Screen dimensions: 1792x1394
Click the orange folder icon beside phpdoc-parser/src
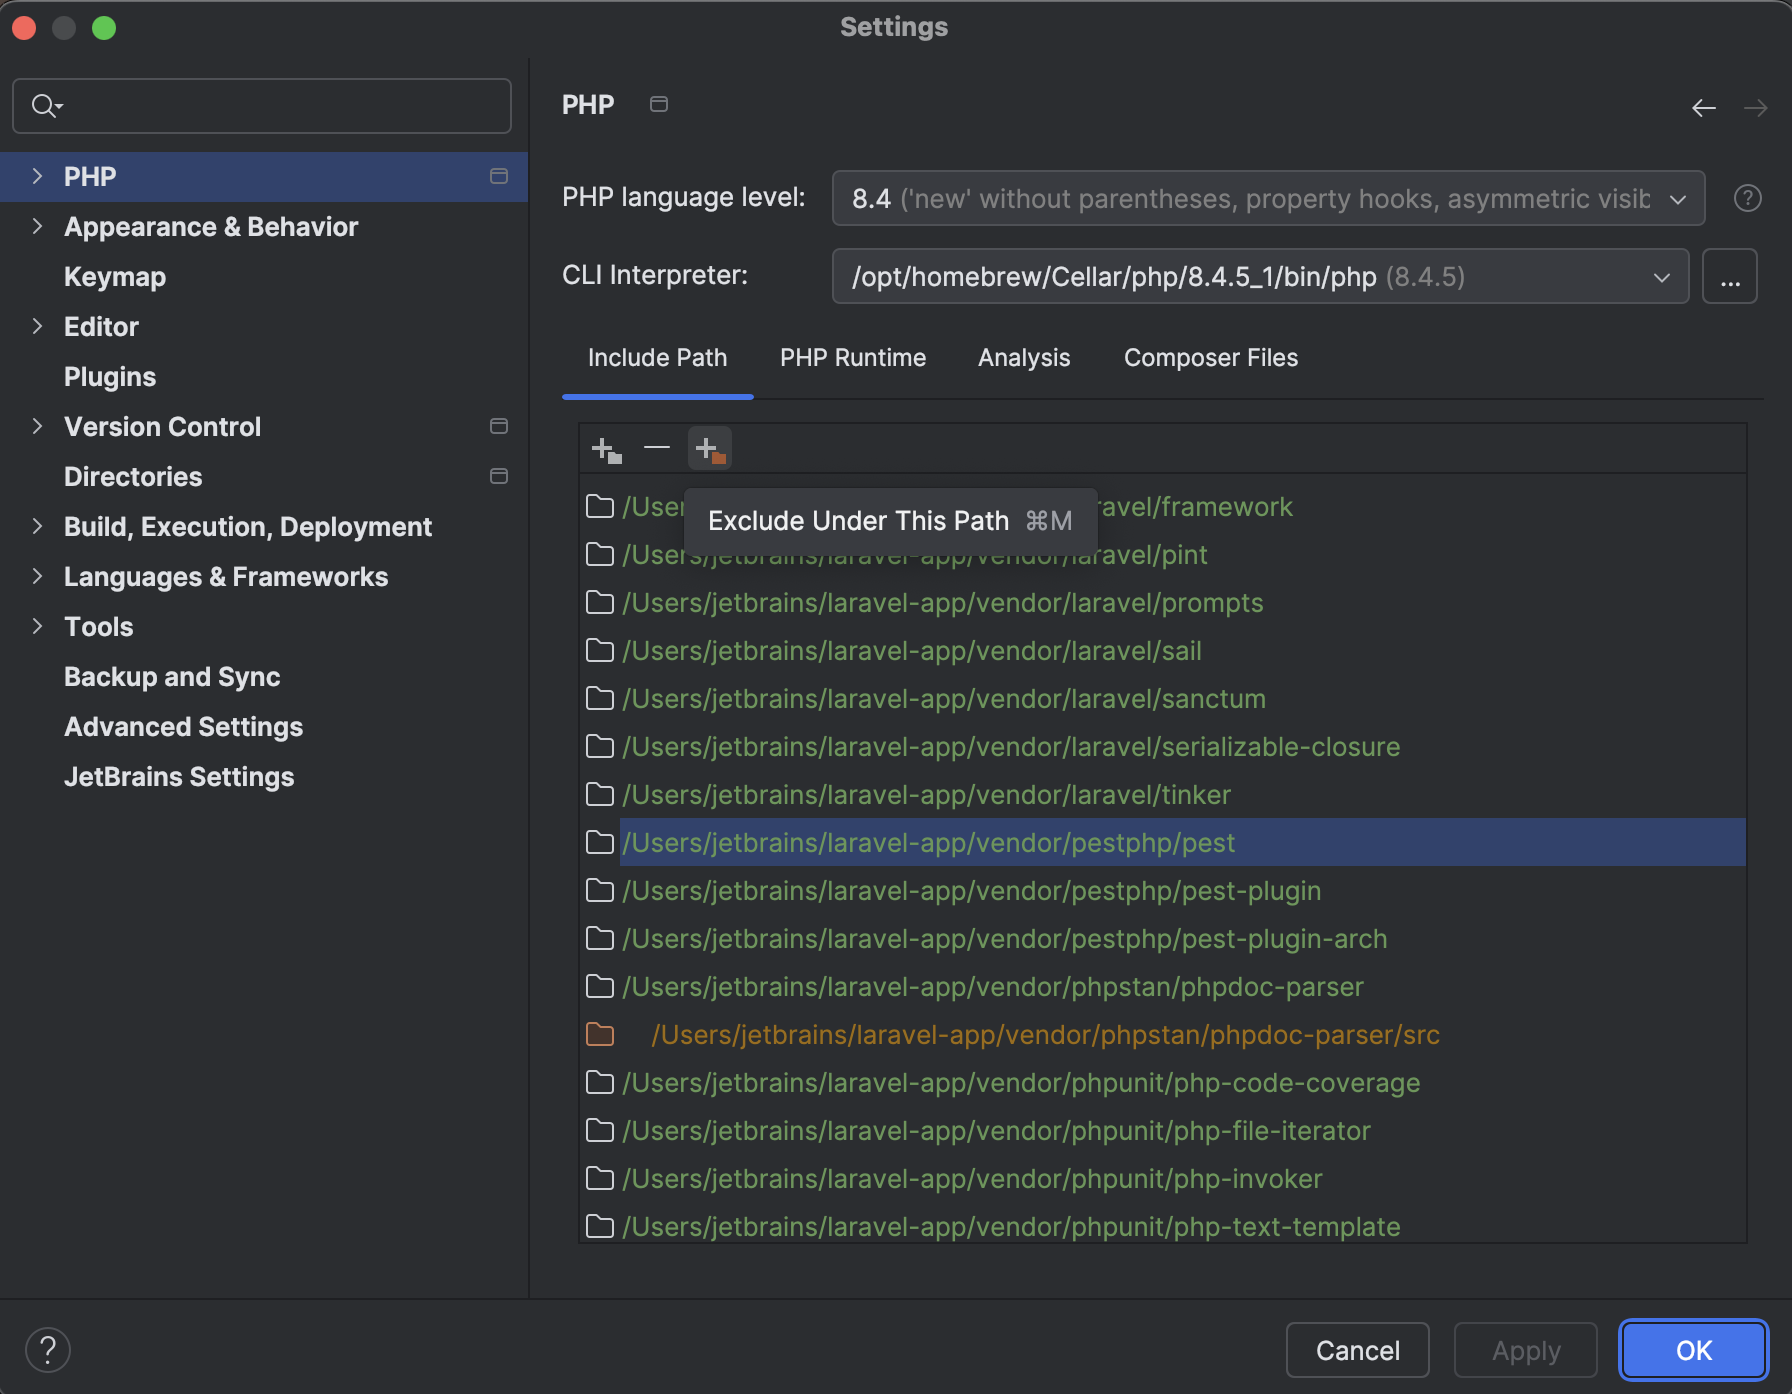(601, 1034)
